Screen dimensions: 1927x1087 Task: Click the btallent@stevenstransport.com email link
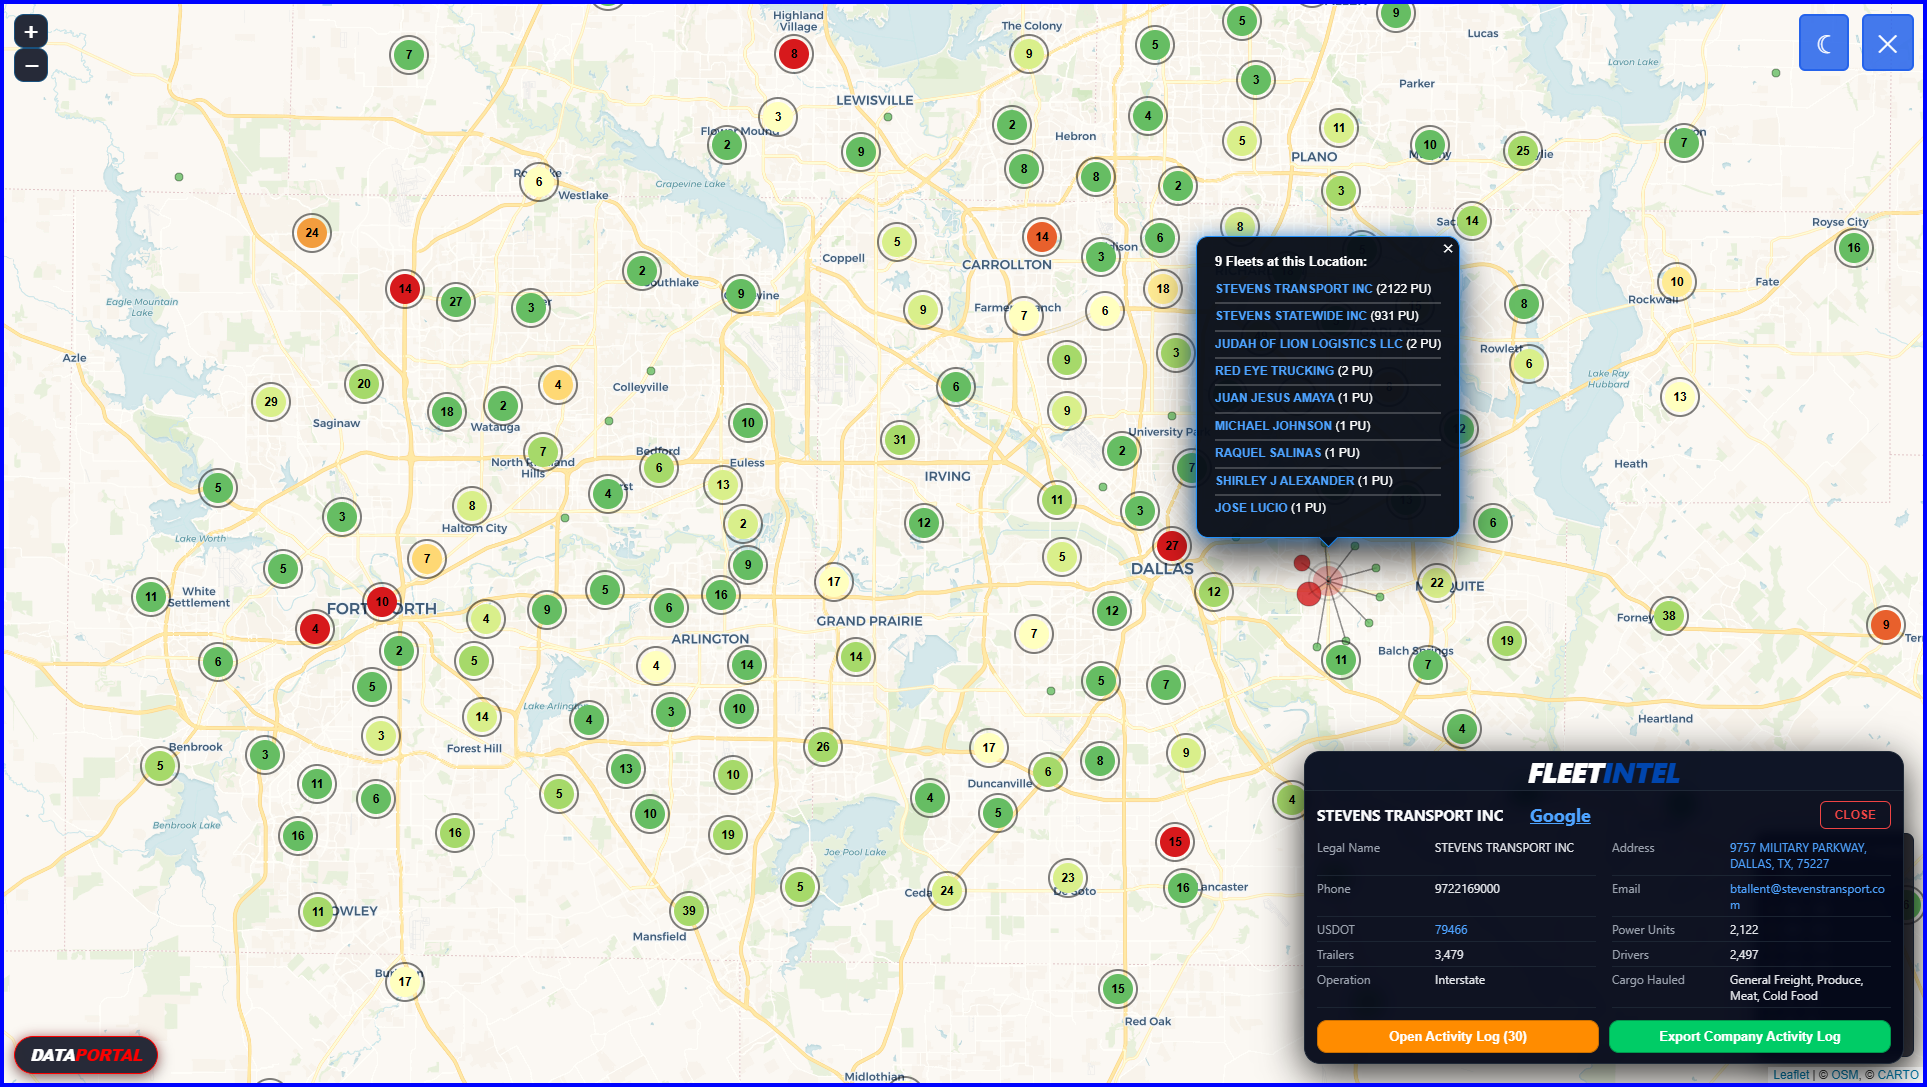[x=1805, y=895]
